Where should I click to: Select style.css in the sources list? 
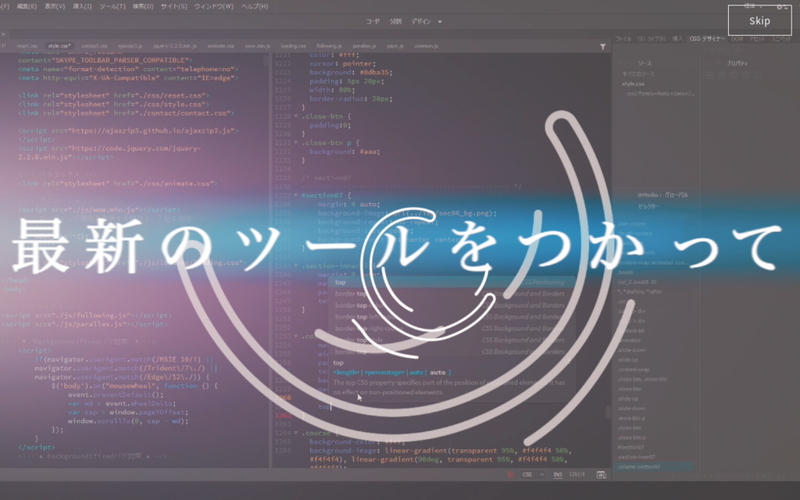coord(633,84)
